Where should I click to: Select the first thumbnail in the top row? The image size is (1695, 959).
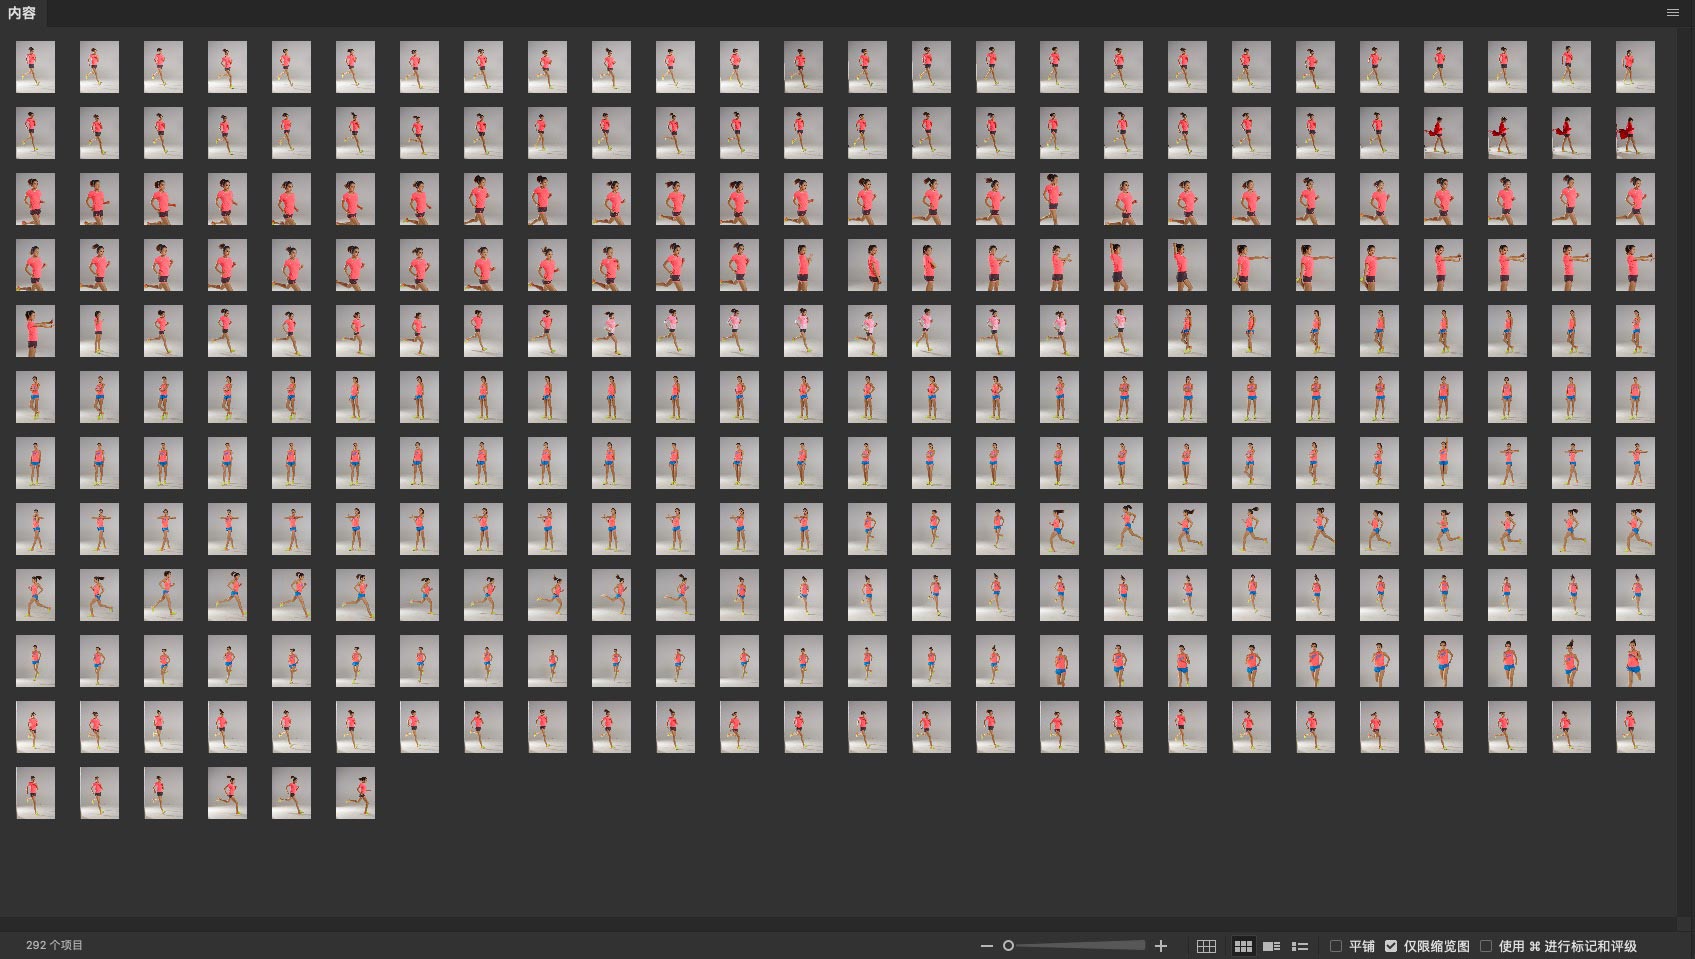(x=35, y=67)
